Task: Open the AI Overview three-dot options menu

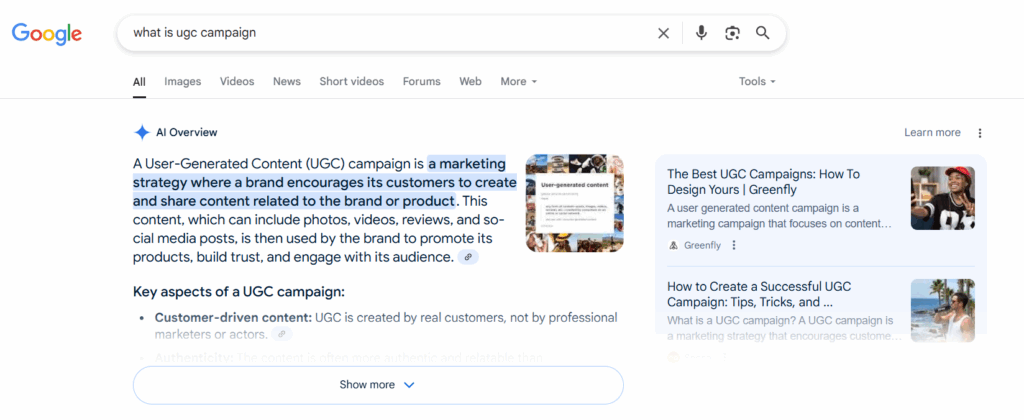Action: 980,133
